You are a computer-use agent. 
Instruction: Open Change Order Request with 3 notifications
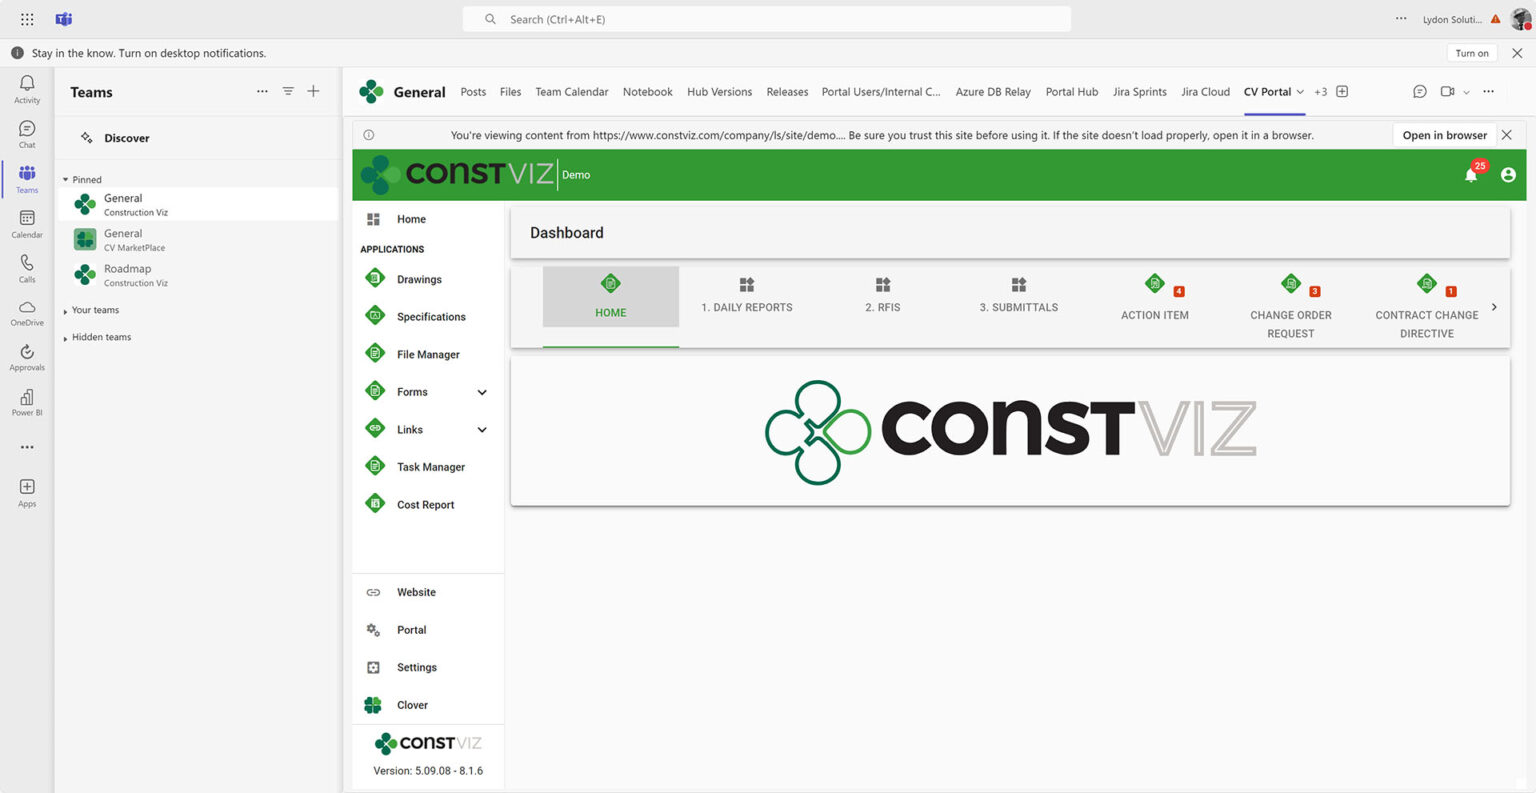pyautogui.click(x=1290, y=308)
